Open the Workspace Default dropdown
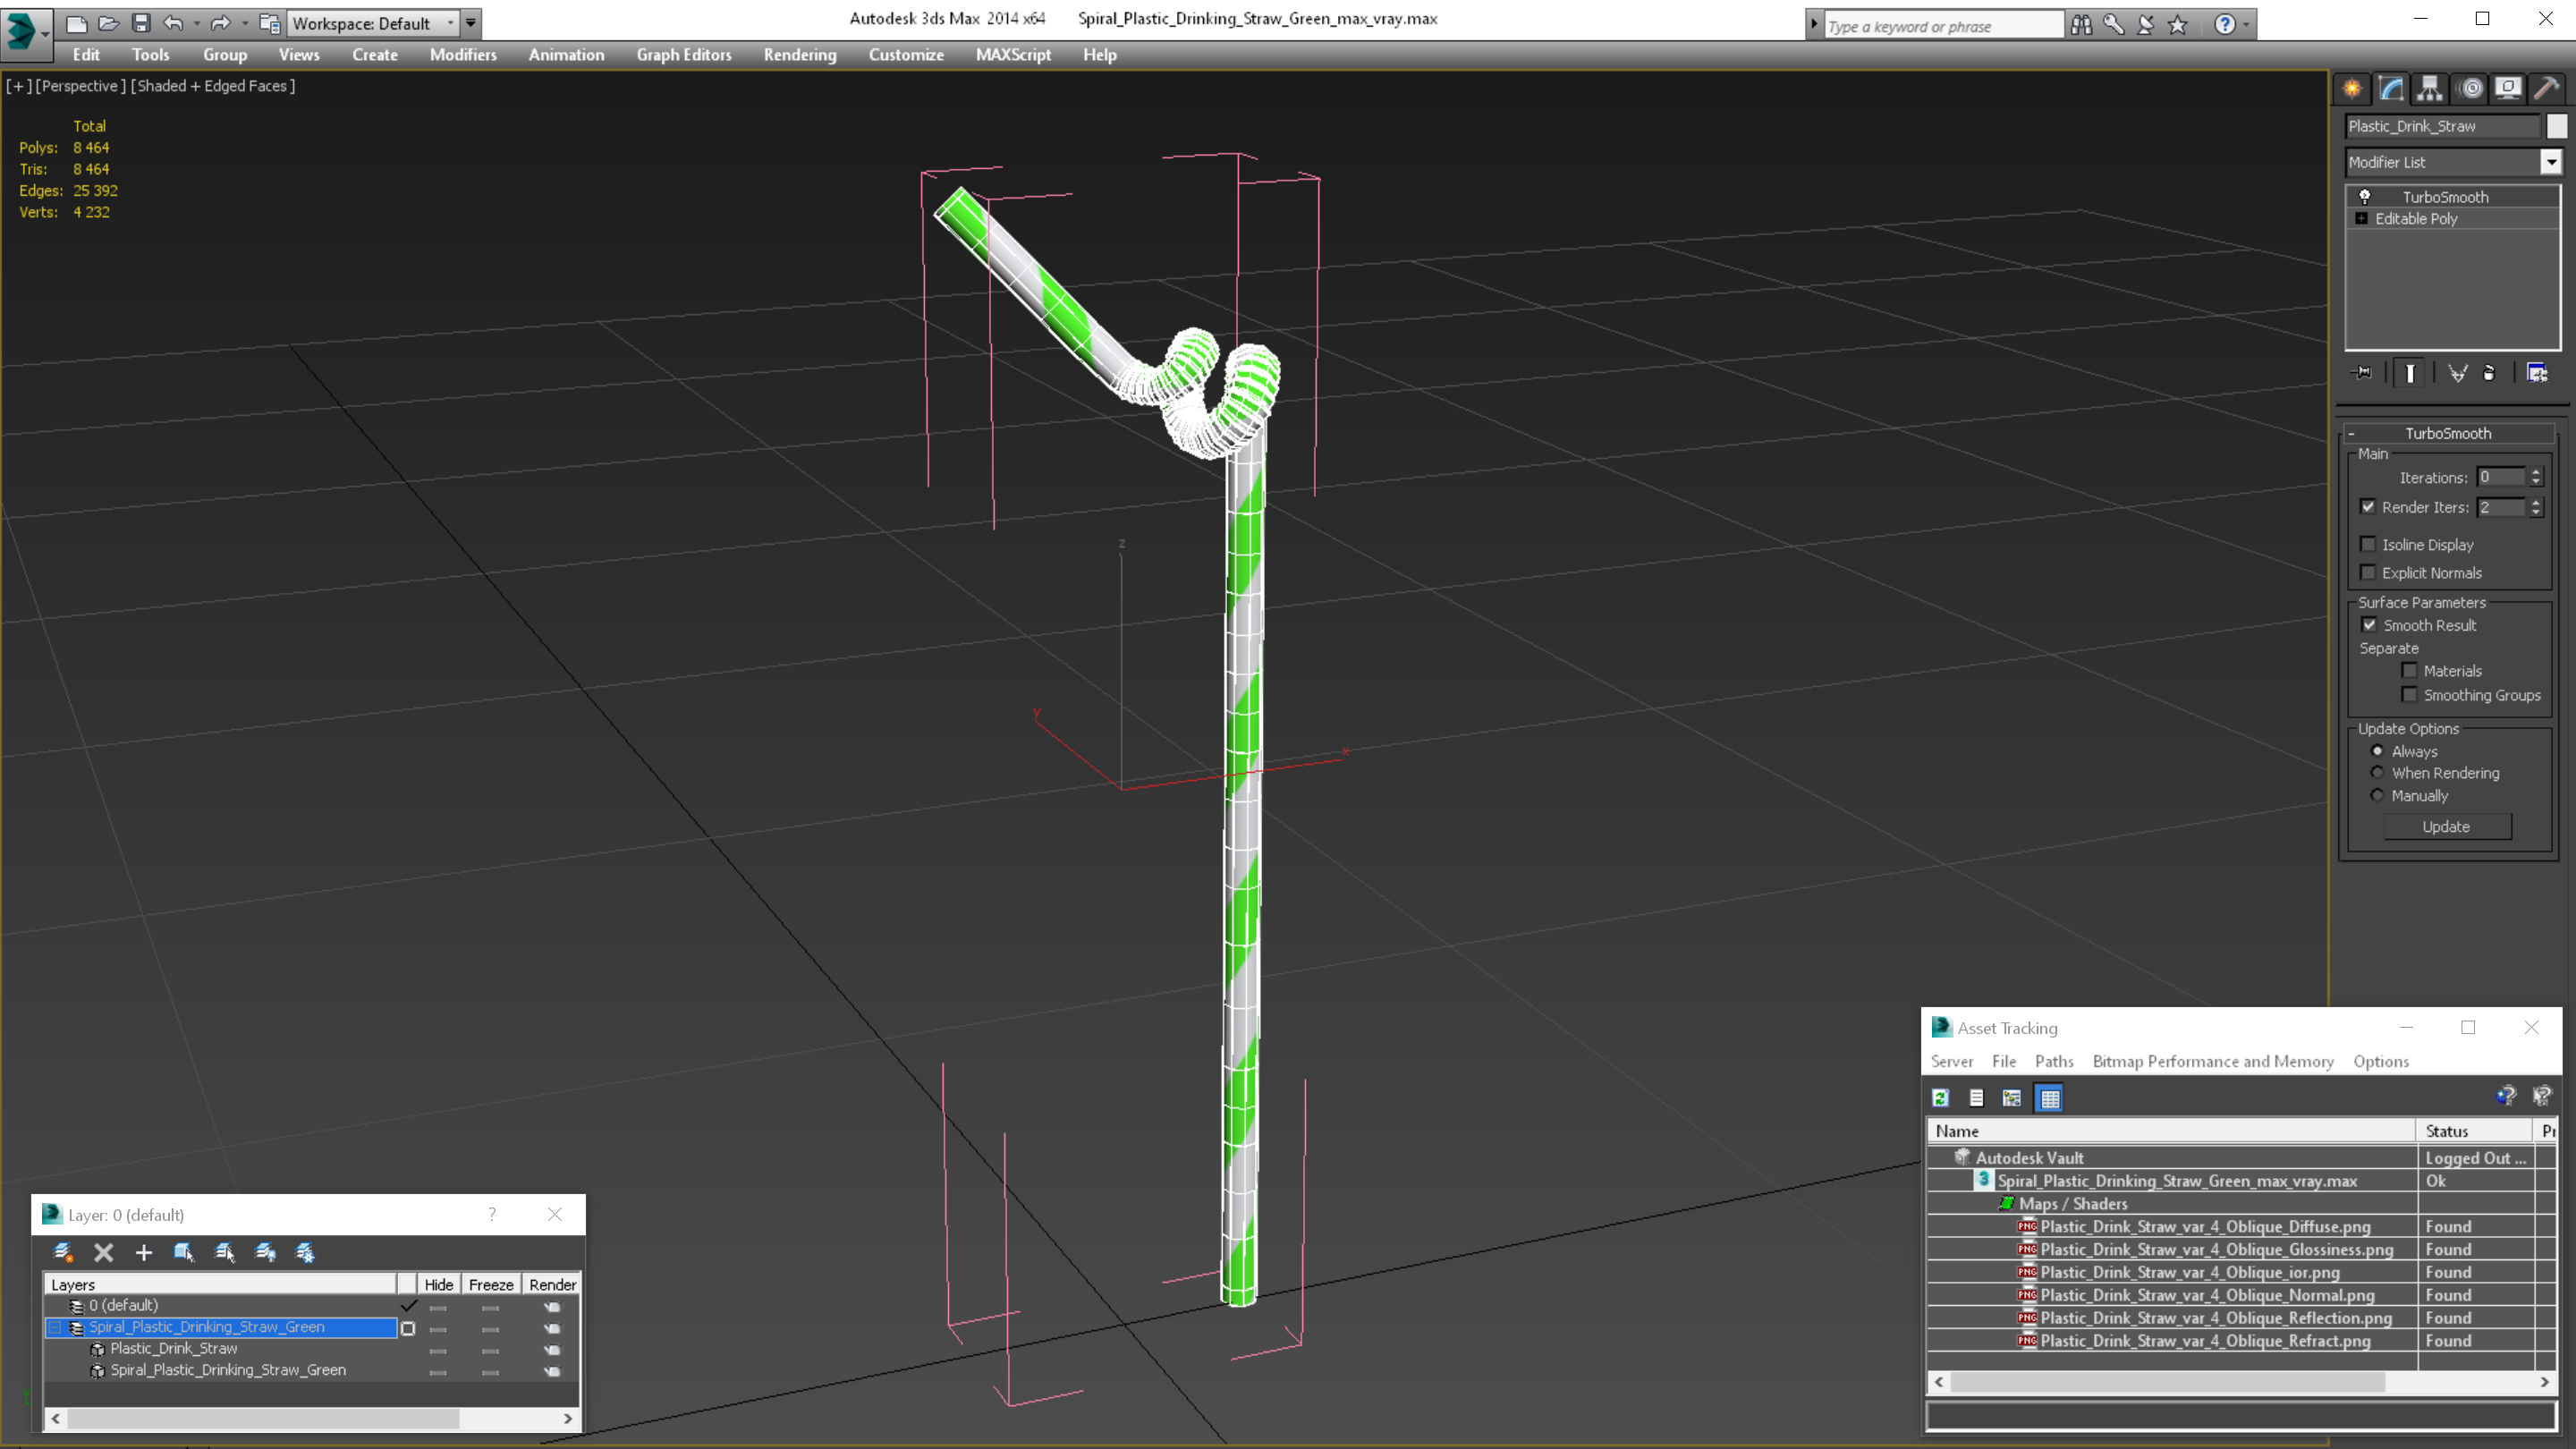Image resolution: width=2576 pixels, height=1449 pixels. (450, 23)
